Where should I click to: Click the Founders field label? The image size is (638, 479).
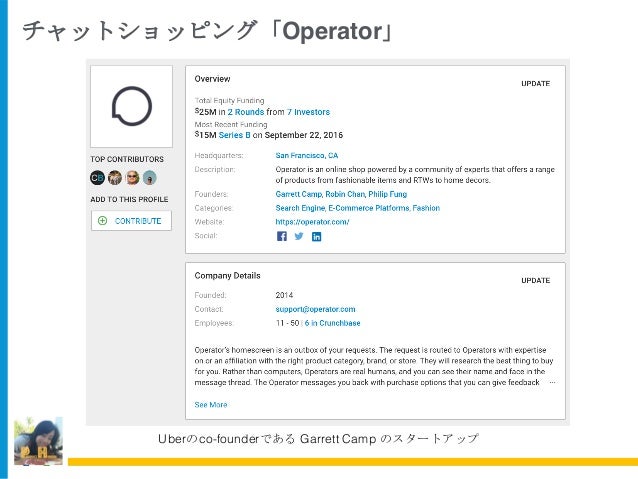[x=212, y=194]
